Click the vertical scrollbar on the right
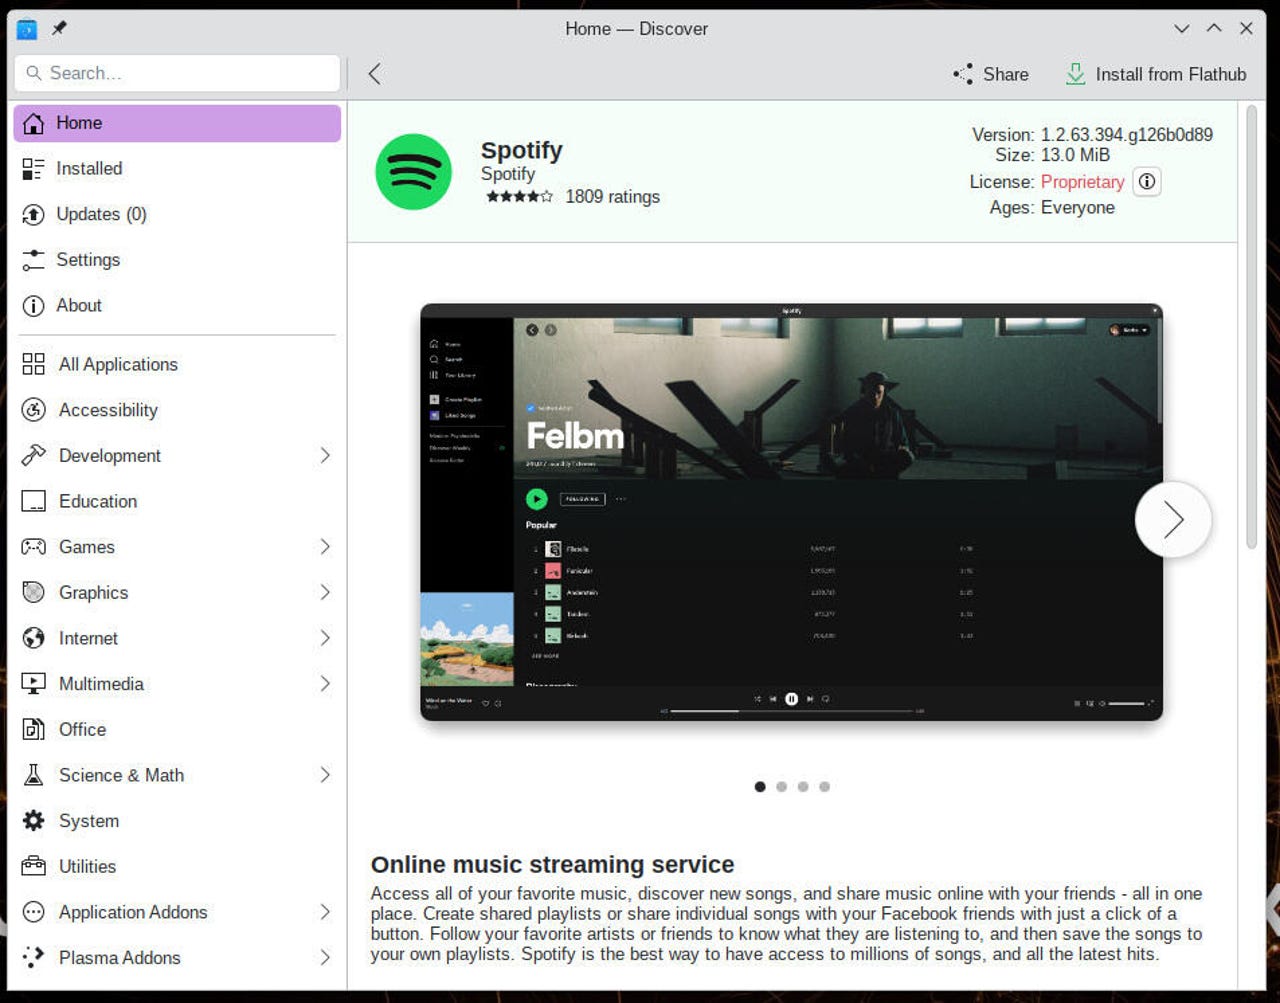Viewport: 1280px width, 1003px height. click(x=1250, y=330)
